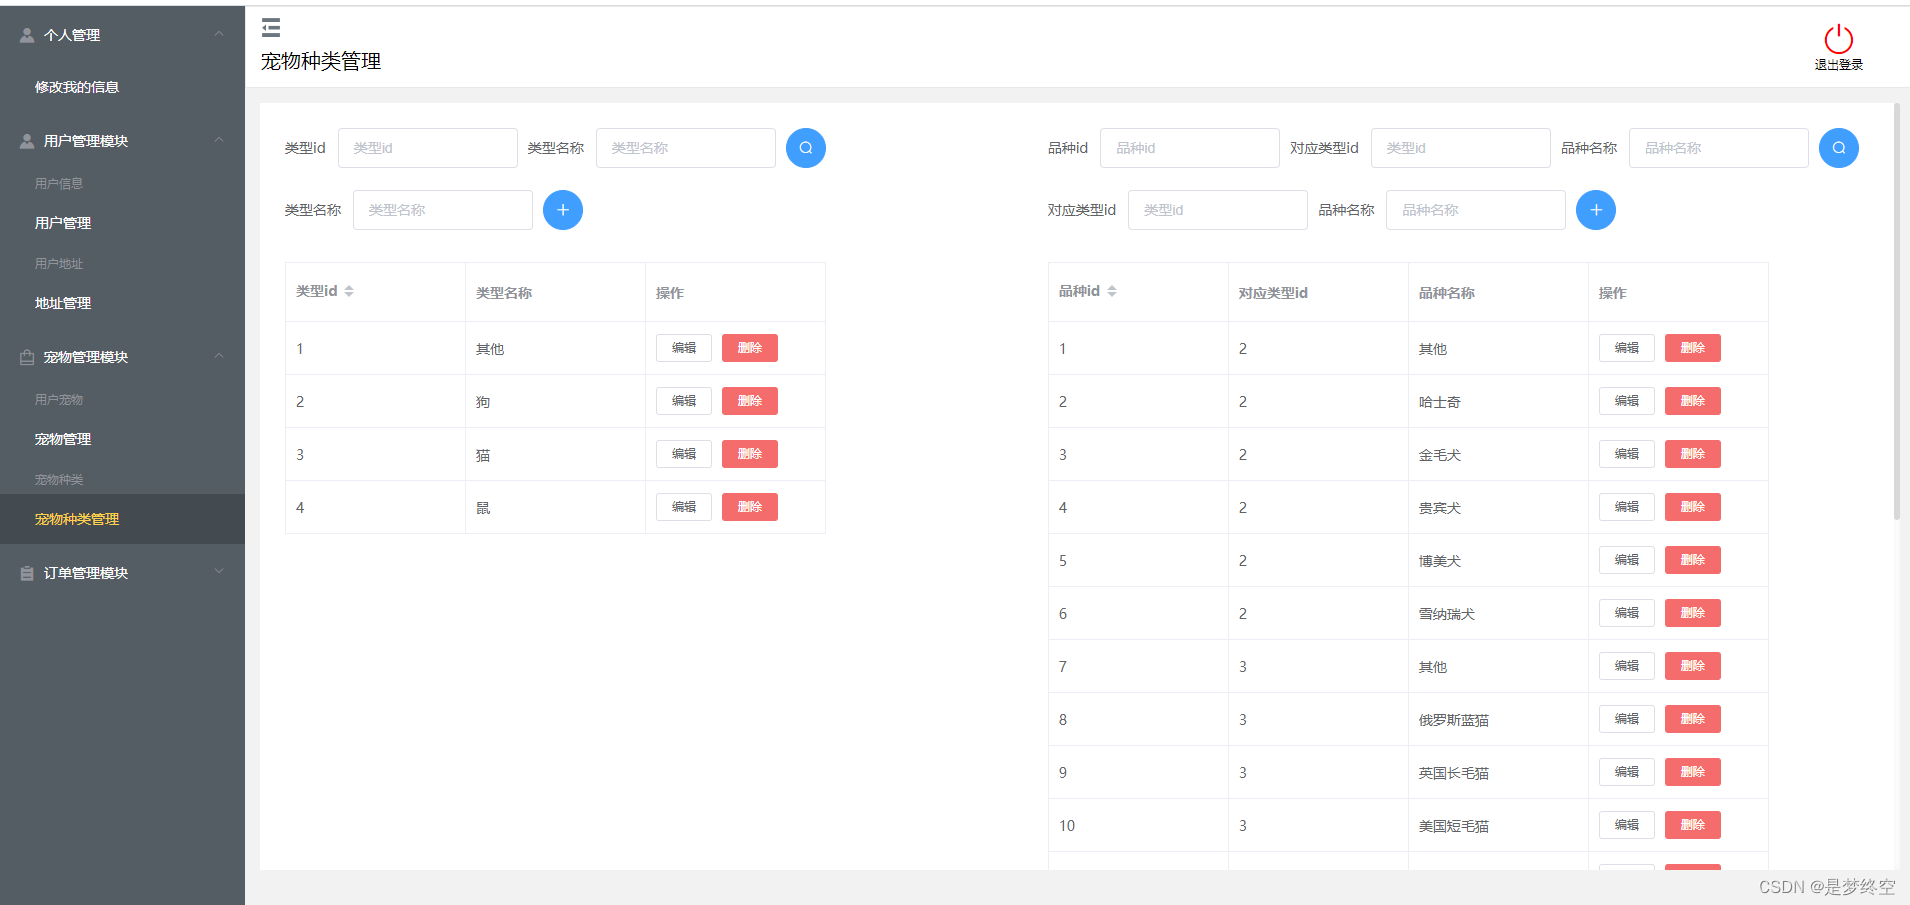Click 用户宠物 group label in sidebar
This screenshot has width=1910, height=905.
(x=59, y=399)
